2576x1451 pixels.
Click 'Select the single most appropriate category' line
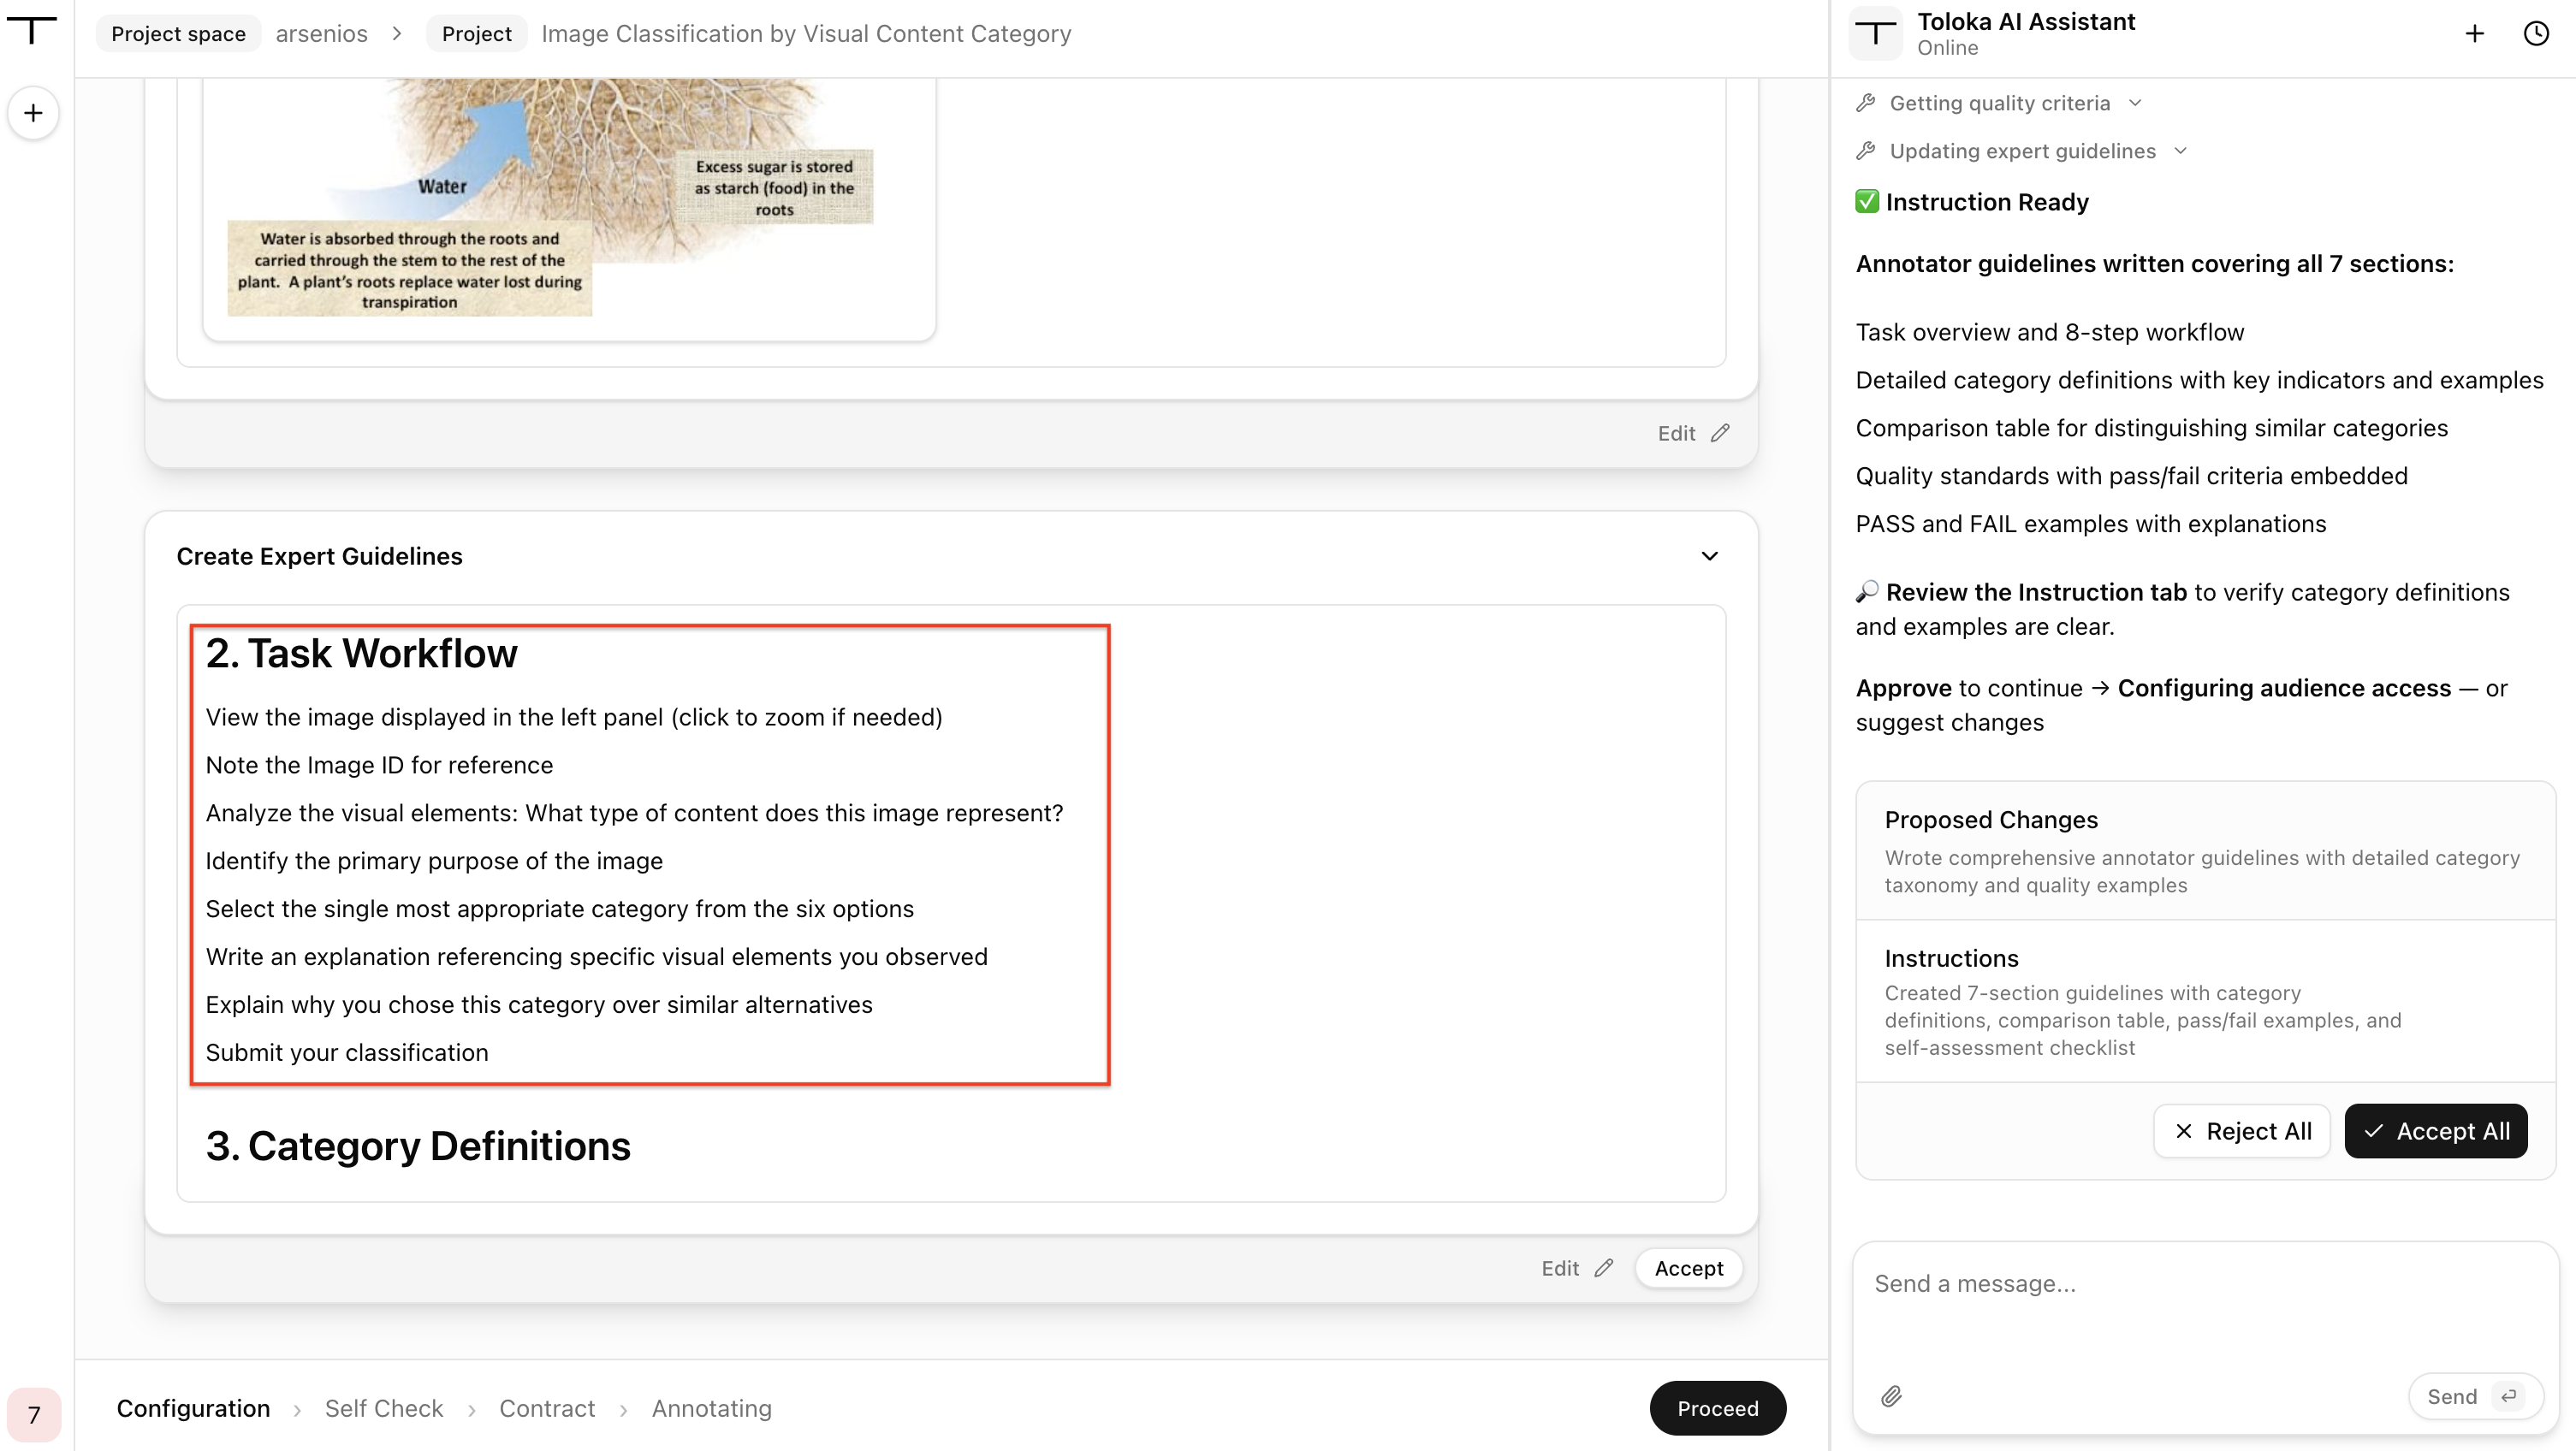[x=559, y=909]
